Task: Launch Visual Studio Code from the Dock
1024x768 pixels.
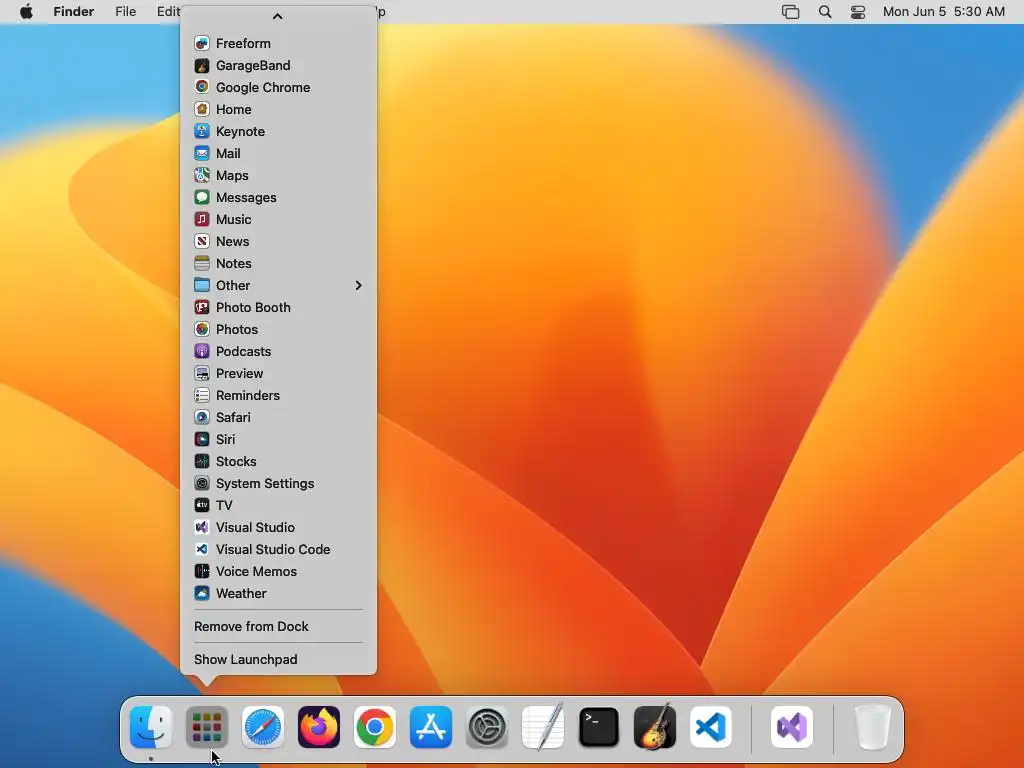Action: 711,727
